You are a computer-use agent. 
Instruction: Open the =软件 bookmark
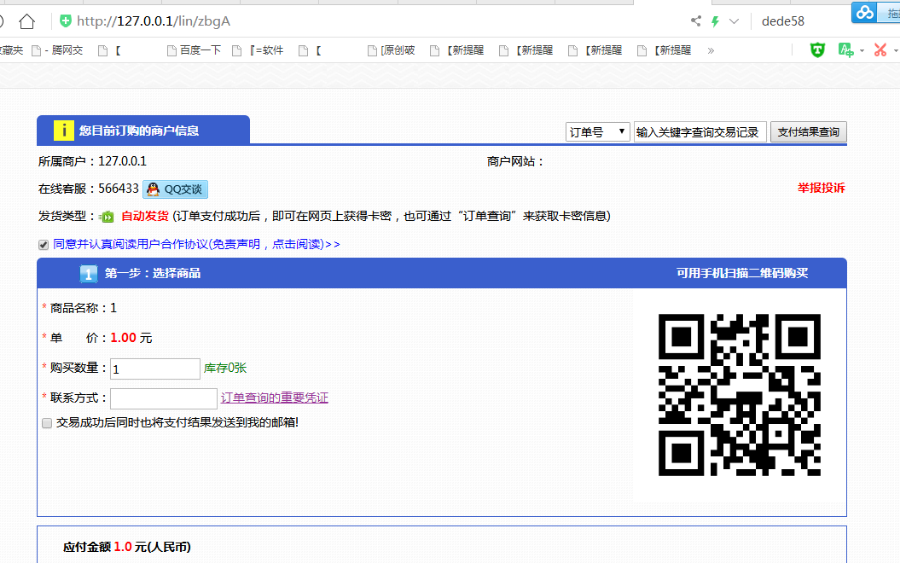(x=258, y=51)
